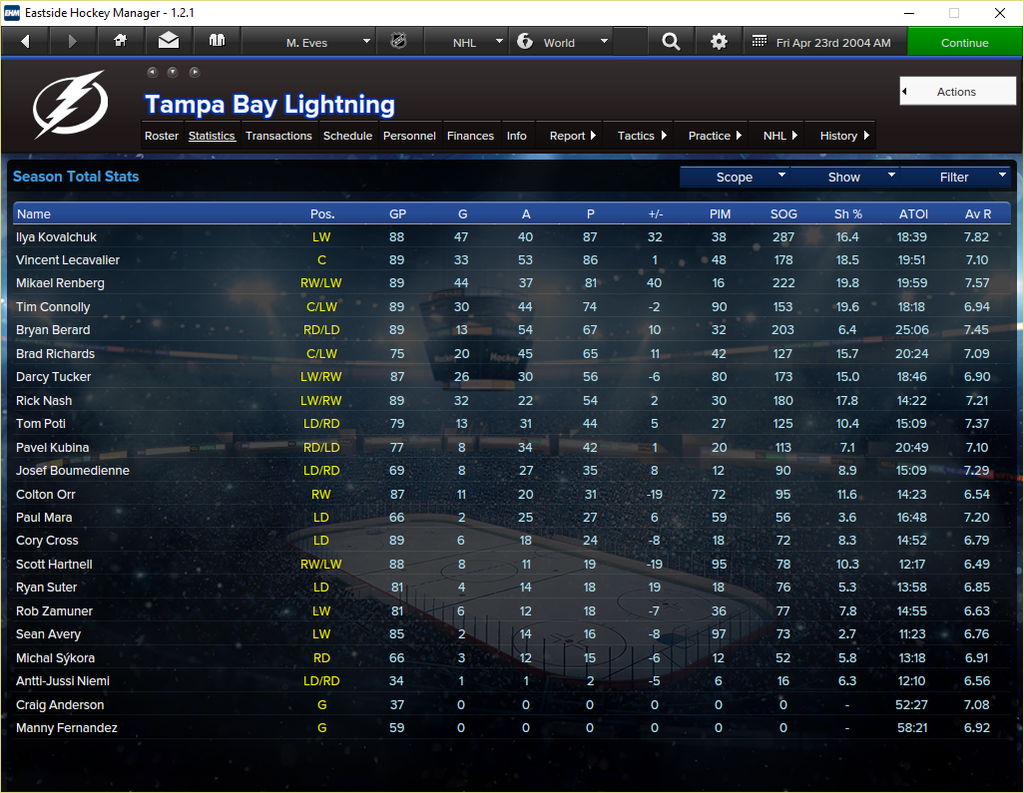
Task: Sort by the Pos. column header
Action: click(x=323, y=214)
